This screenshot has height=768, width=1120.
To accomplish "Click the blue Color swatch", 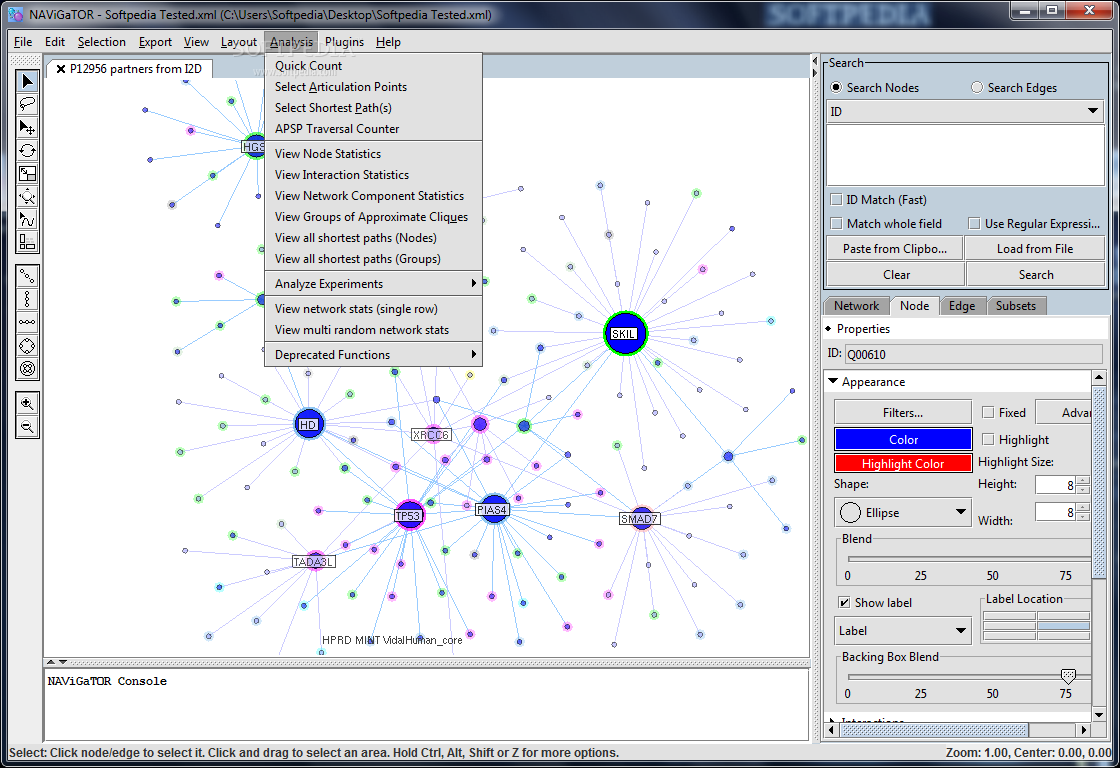I will point(903,439).
